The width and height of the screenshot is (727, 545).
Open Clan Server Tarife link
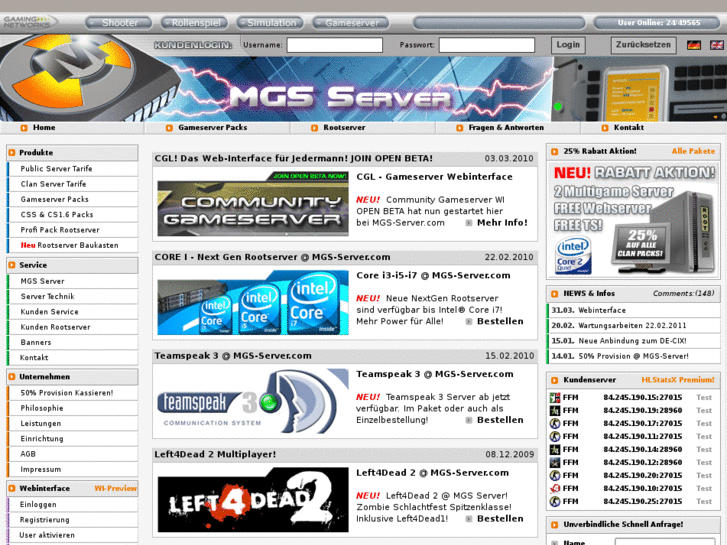[53, 184]
